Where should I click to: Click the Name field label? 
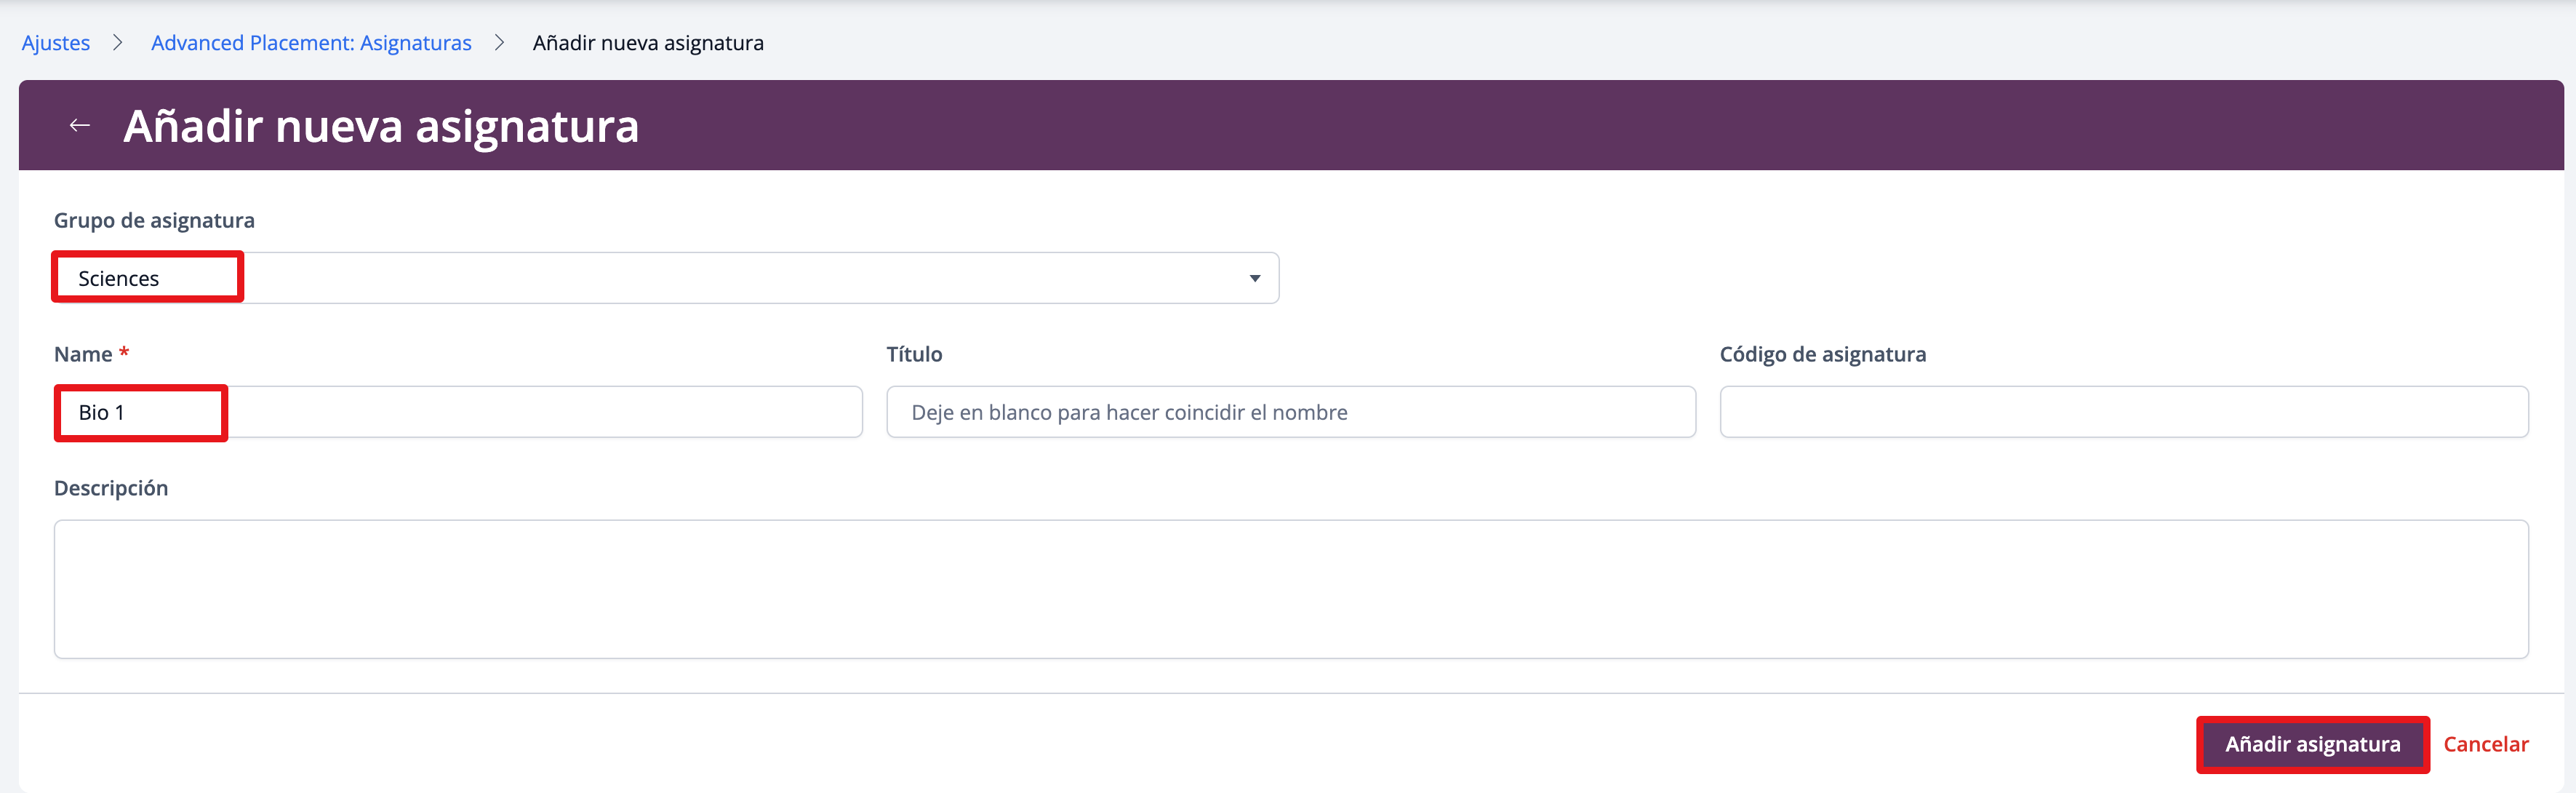pos(83,354)
